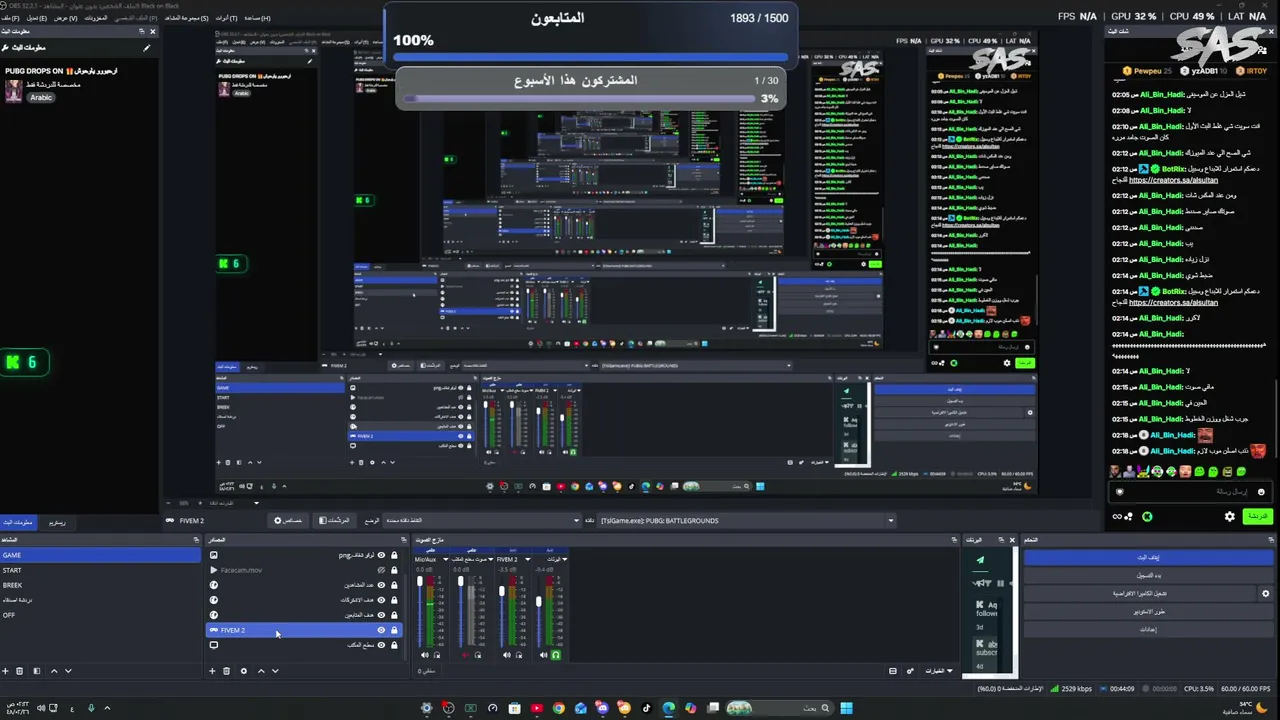This screenshot has height=720, width=1280.
Task: Toggle the eye for the هدف المتابعين source
Action: (x=381, y=615)
